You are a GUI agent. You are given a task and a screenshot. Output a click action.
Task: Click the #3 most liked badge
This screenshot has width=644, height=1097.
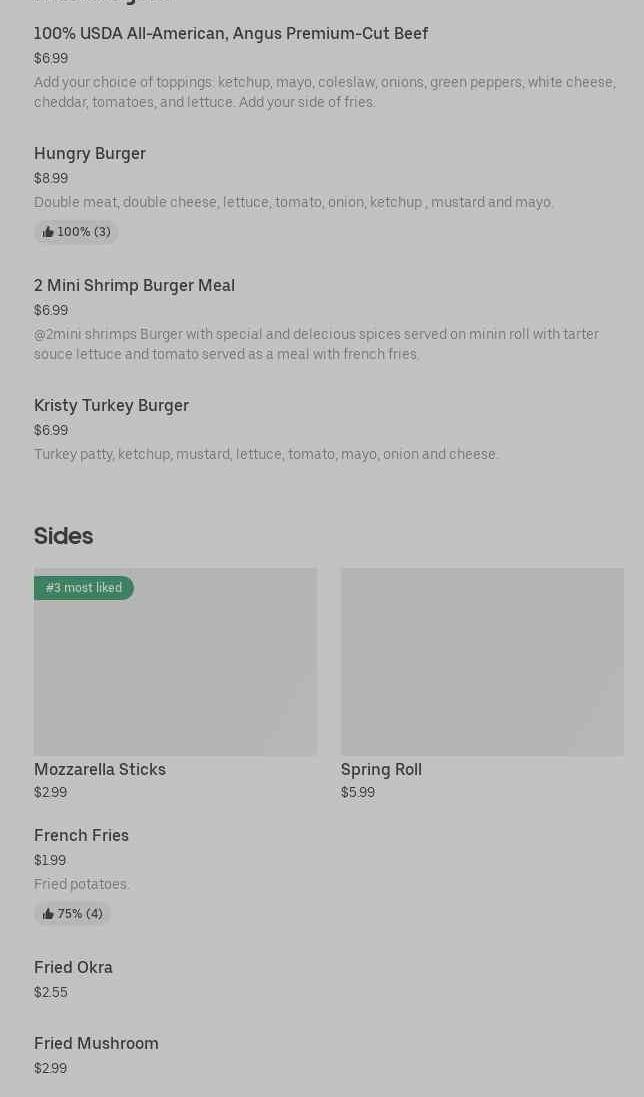coord(84,588)
